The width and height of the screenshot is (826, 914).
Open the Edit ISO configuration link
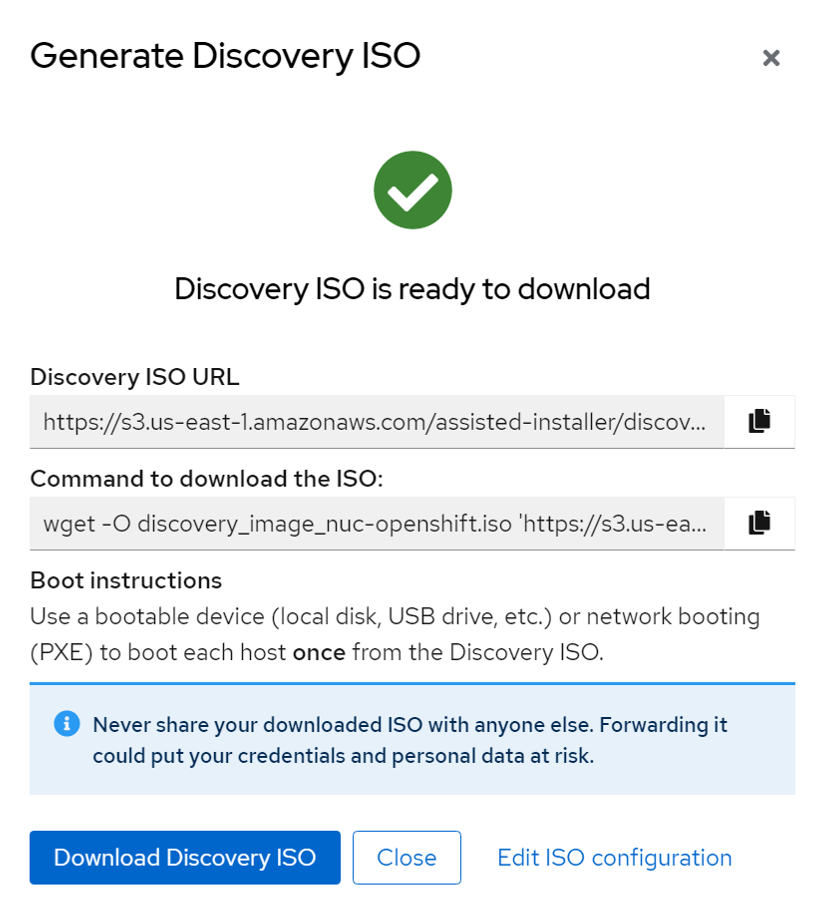click(x=614, y=858)
